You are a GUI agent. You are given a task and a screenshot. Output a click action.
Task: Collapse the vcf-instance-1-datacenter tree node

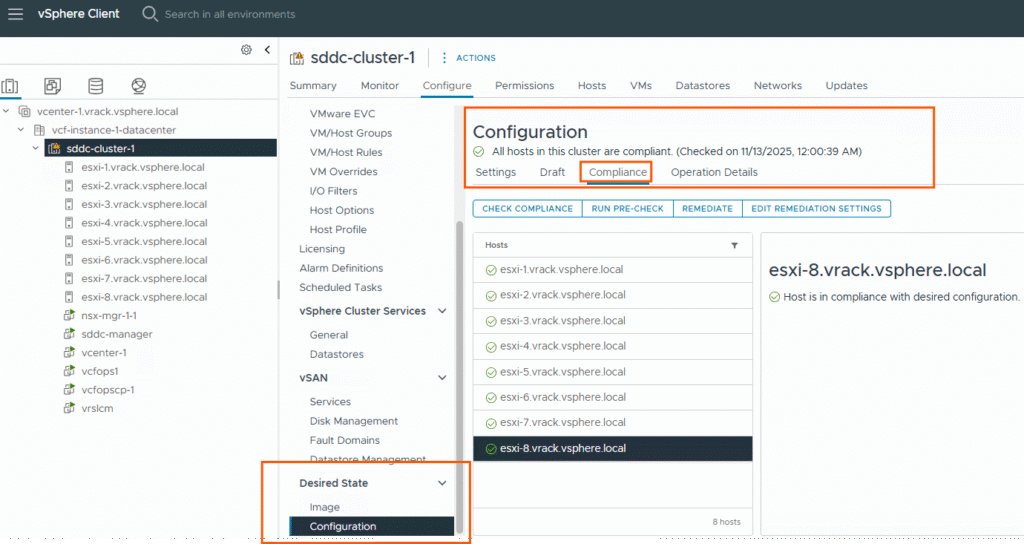tap(21, 130)
